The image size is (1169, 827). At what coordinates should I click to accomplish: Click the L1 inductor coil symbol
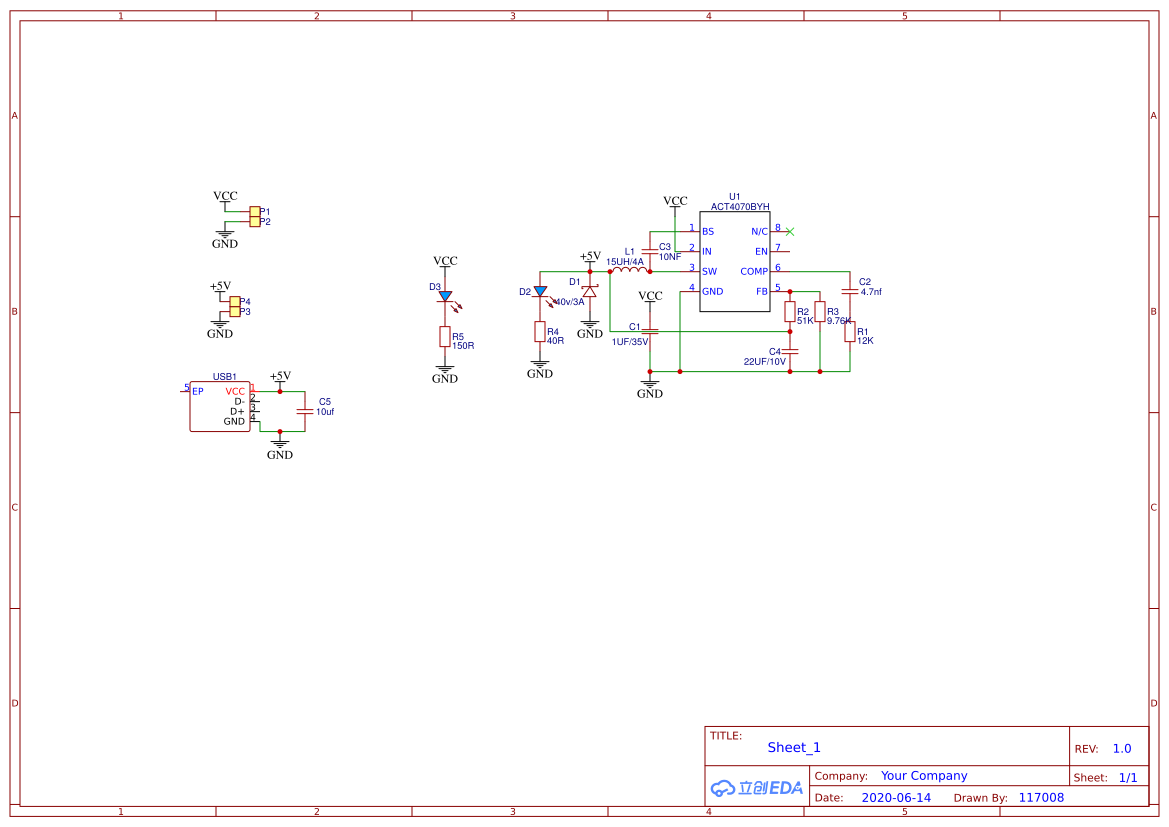coord(630,270)
